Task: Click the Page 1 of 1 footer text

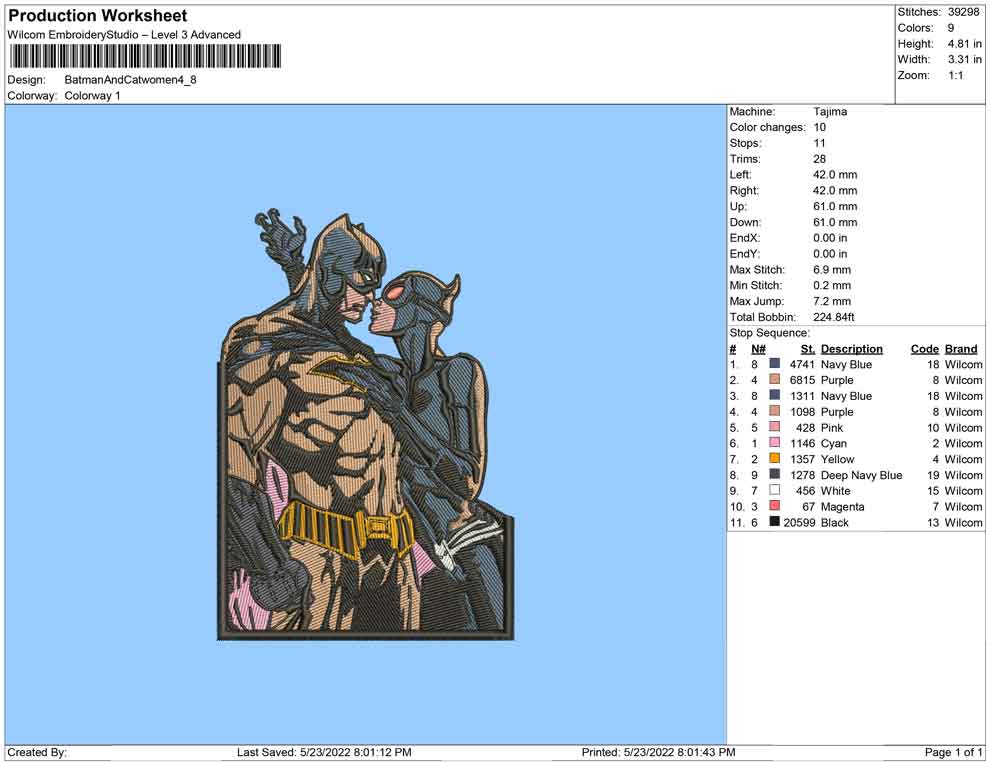Action: click(x=954, y=752)
